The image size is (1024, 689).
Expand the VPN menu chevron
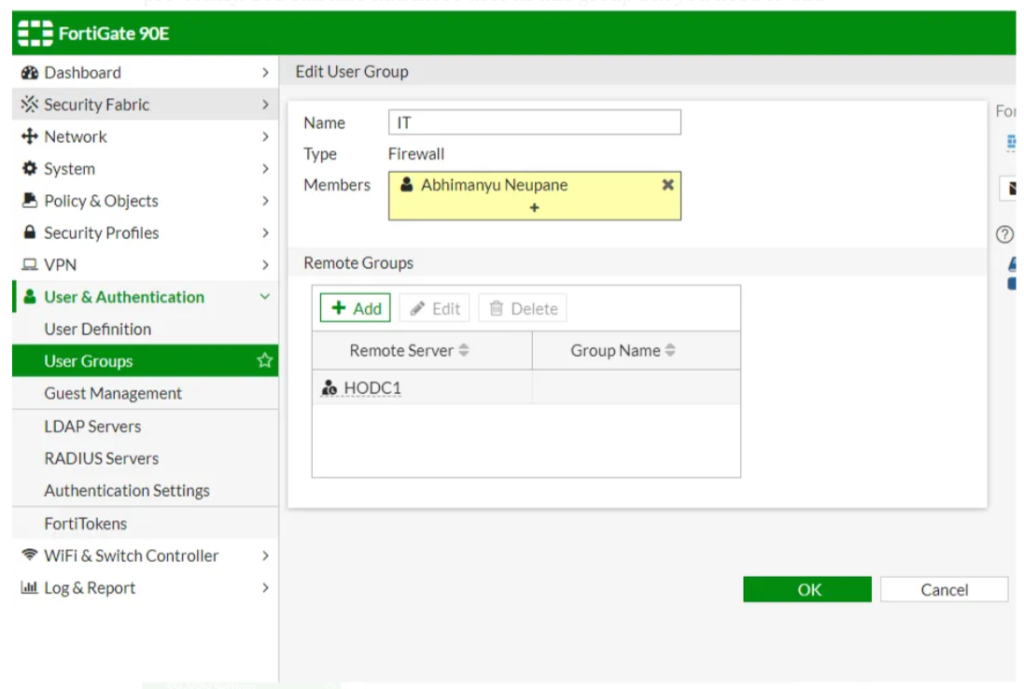265,264
